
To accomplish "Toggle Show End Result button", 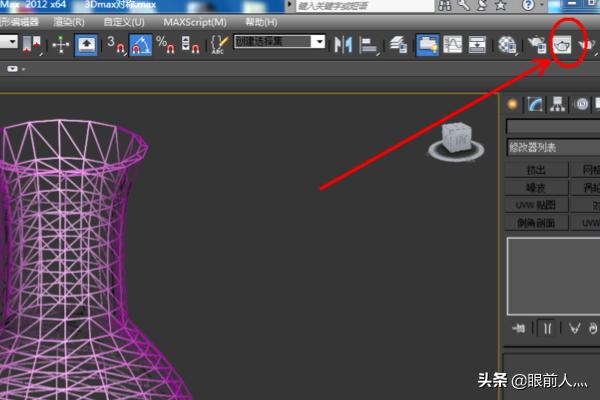I will pos(547,328).
